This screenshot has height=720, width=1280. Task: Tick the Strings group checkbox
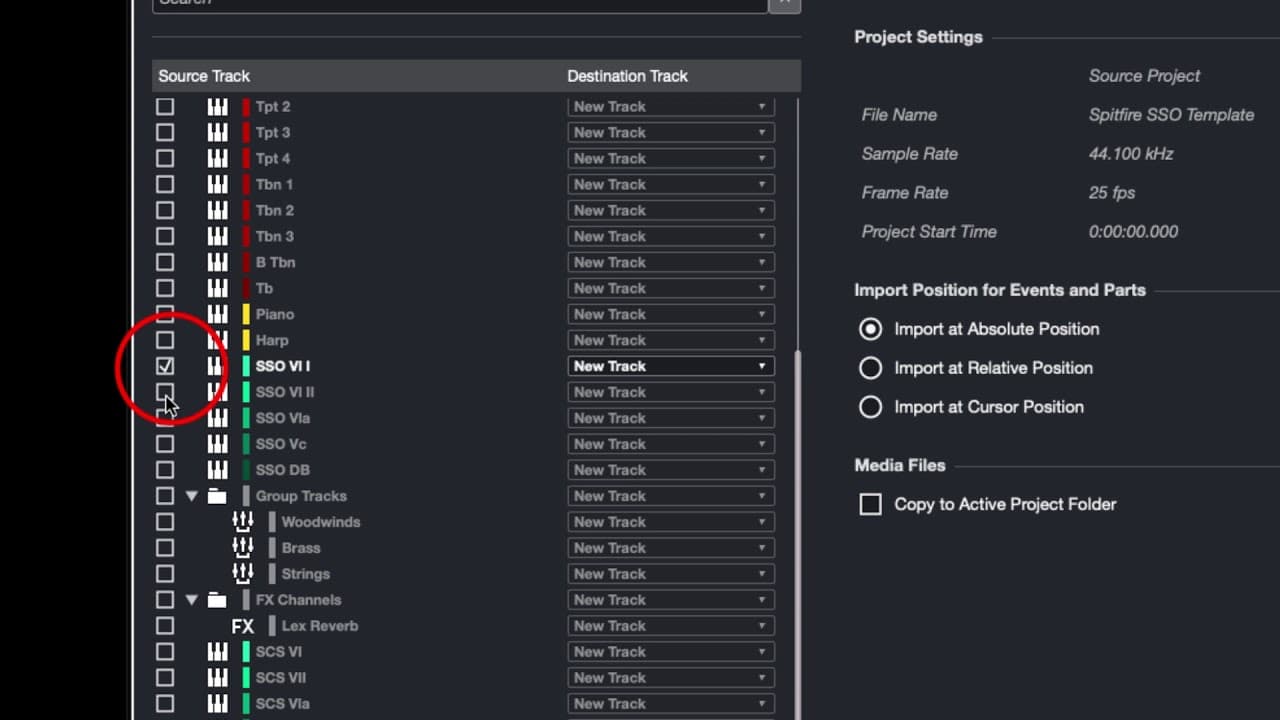pos(165,574)
